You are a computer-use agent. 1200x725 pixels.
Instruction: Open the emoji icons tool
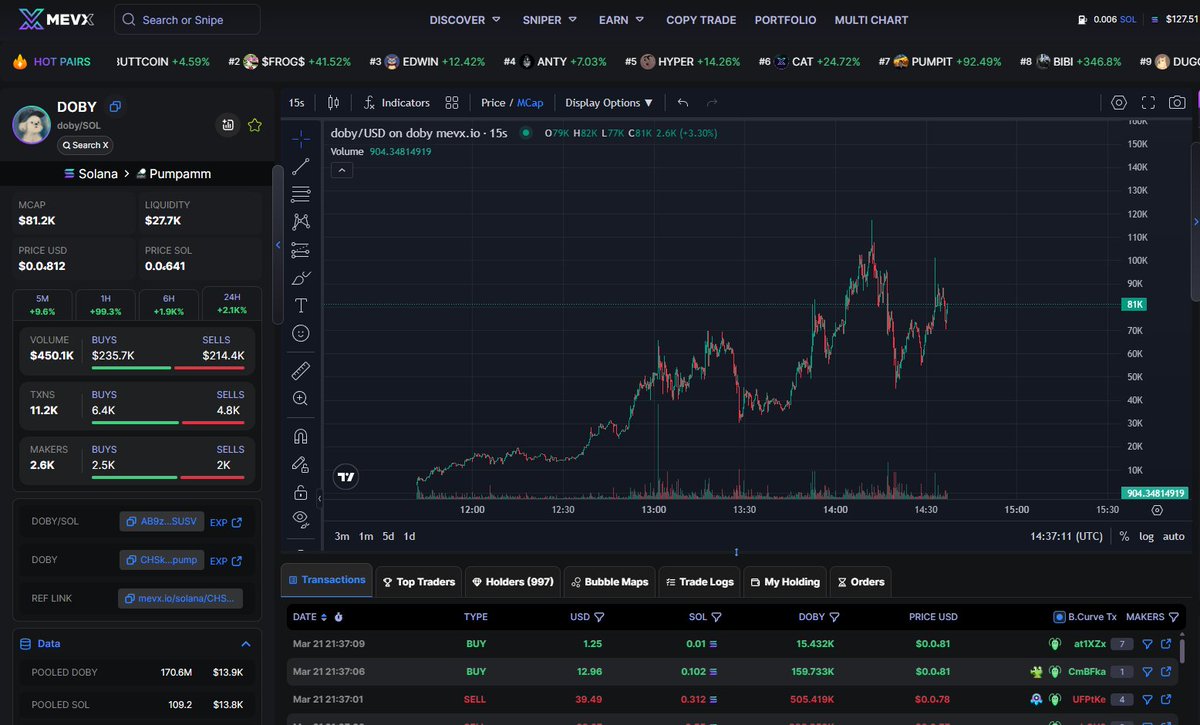click(300, 333)
